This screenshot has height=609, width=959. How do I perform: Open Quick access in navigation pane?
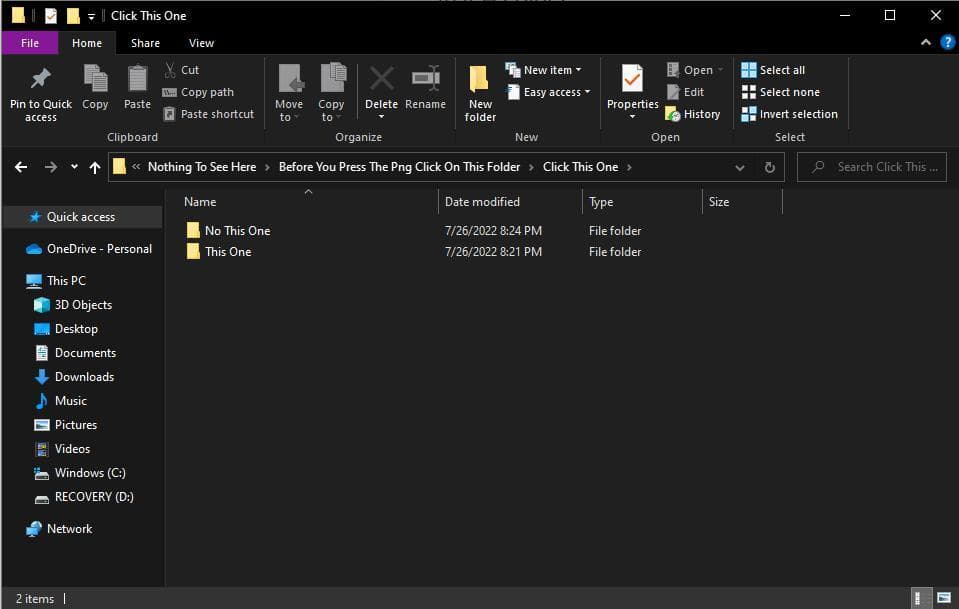pyautogui.click(x=81, y=216)
